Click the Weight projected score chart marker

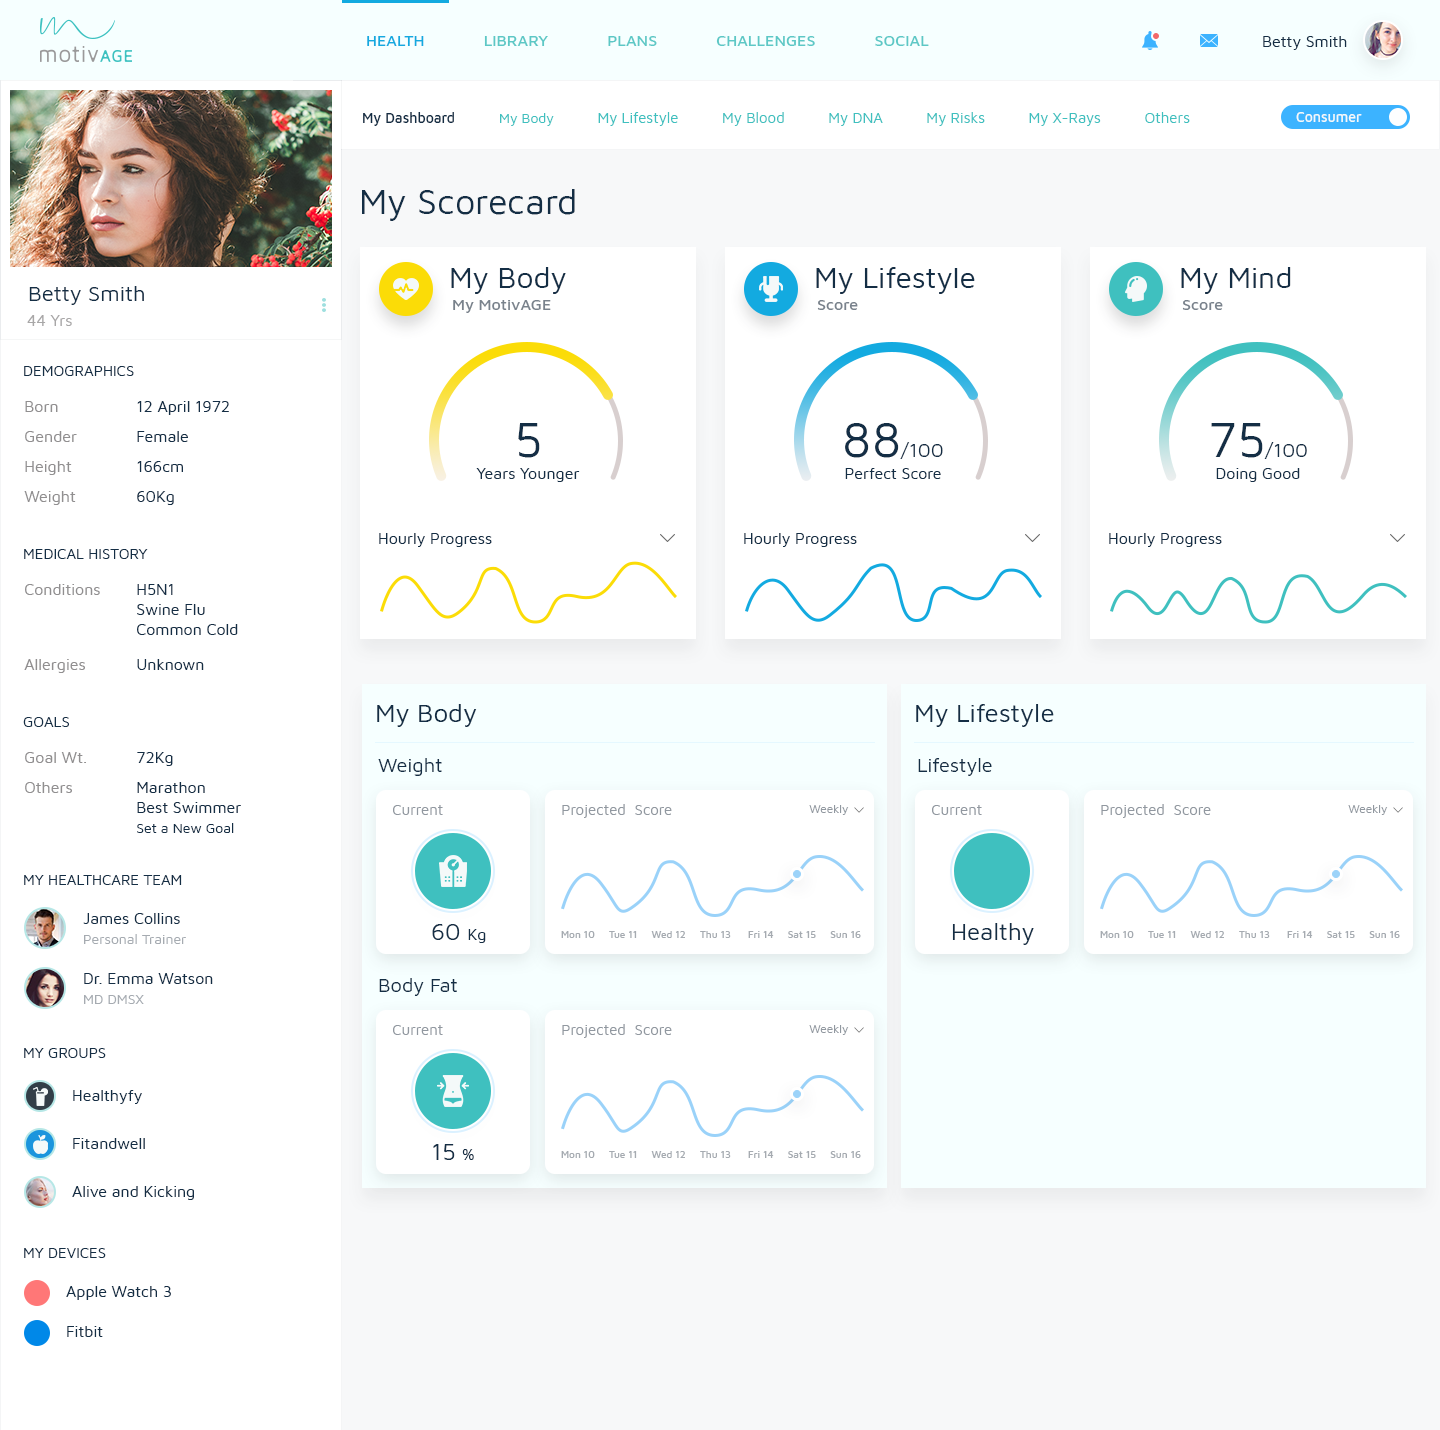pyautogui.click(x=797, y=874)
